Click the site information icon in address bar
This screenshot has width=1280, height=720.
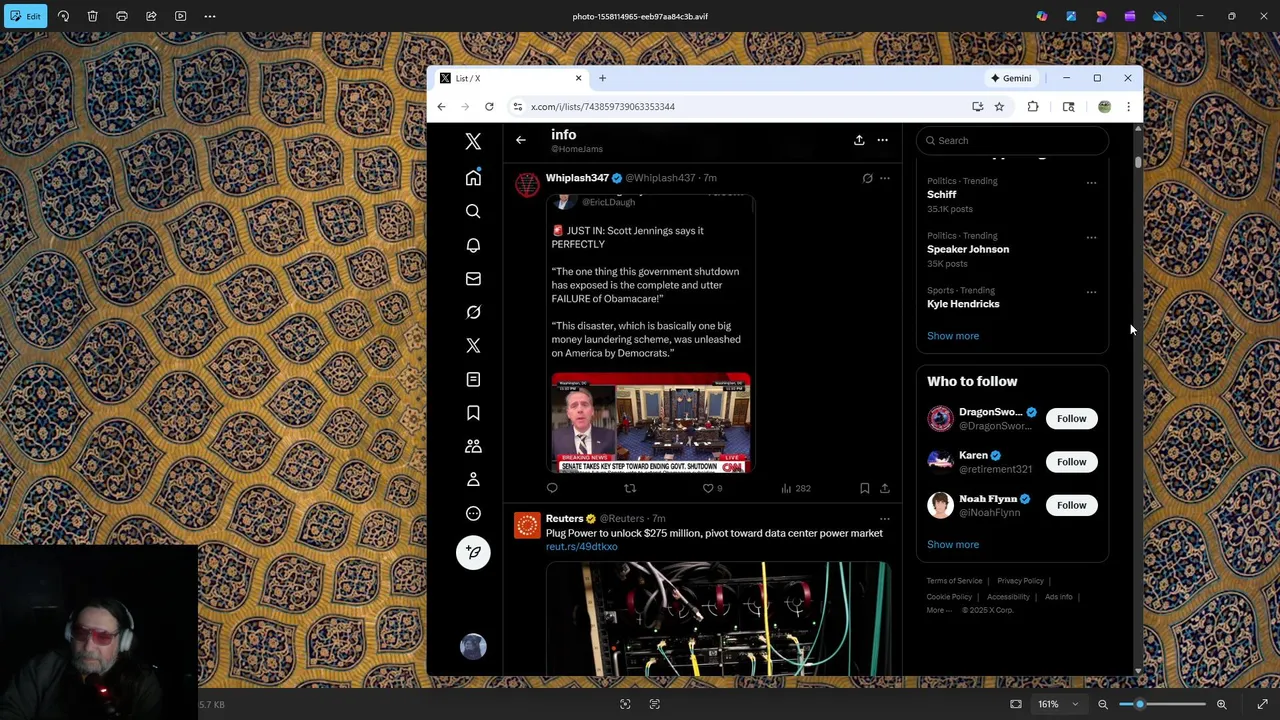(x=517, y=106)
